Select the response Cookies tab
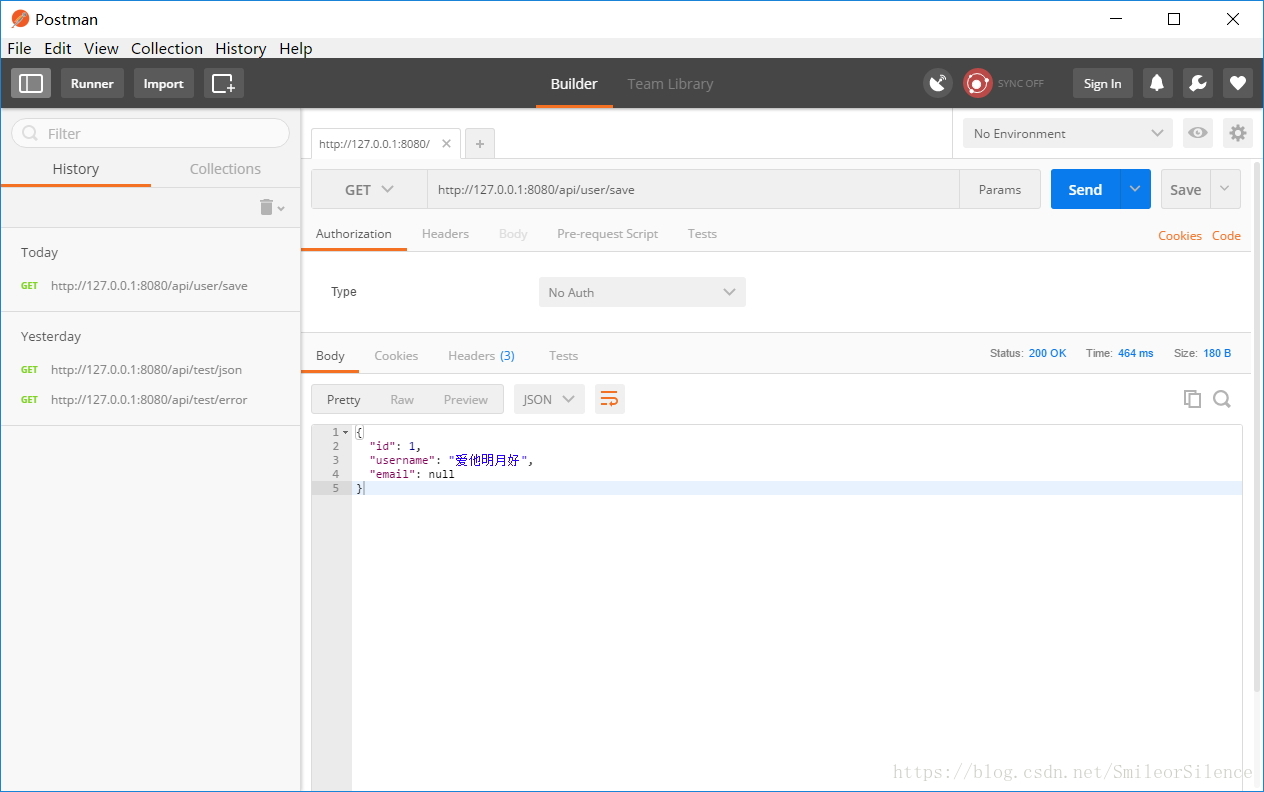Screen dimensions: 1264x792 [396, 356]
